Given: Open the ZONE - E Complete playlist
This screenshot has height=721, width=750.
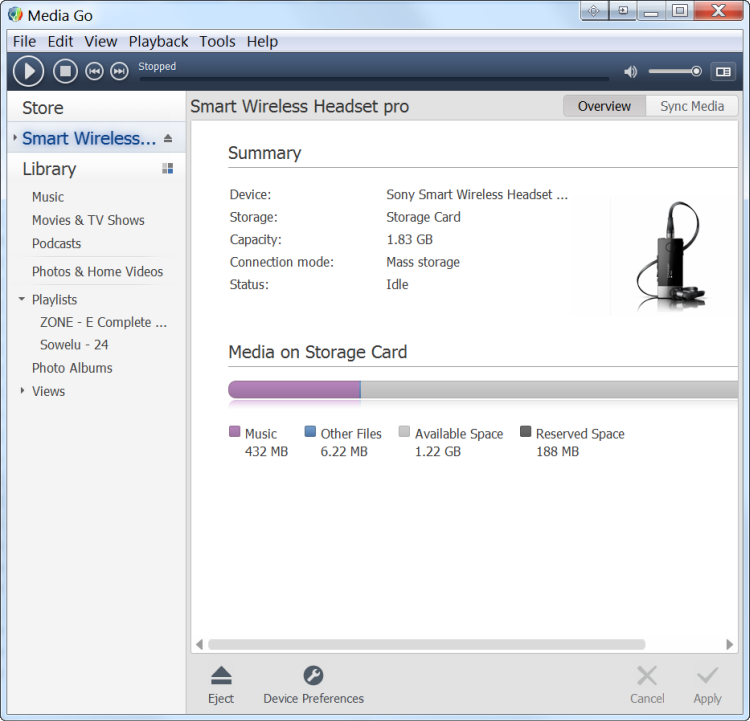Looking at the screenshot, I should point(103,322).
